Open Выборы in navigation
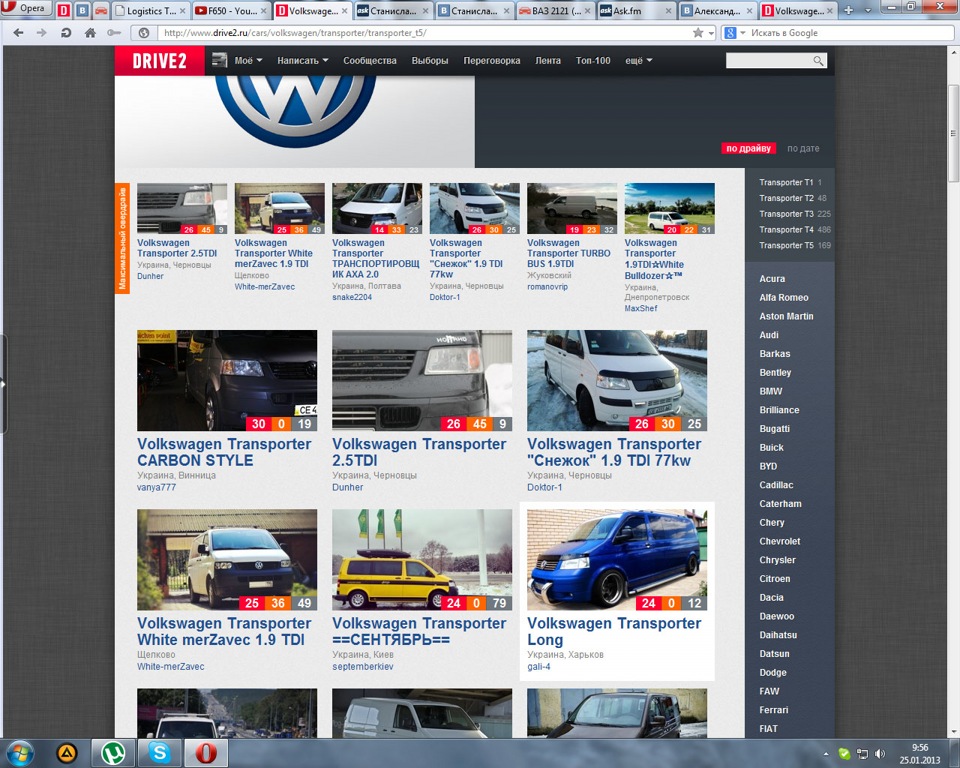This screenshot has width=960, height=768. (x=430, y=61)
